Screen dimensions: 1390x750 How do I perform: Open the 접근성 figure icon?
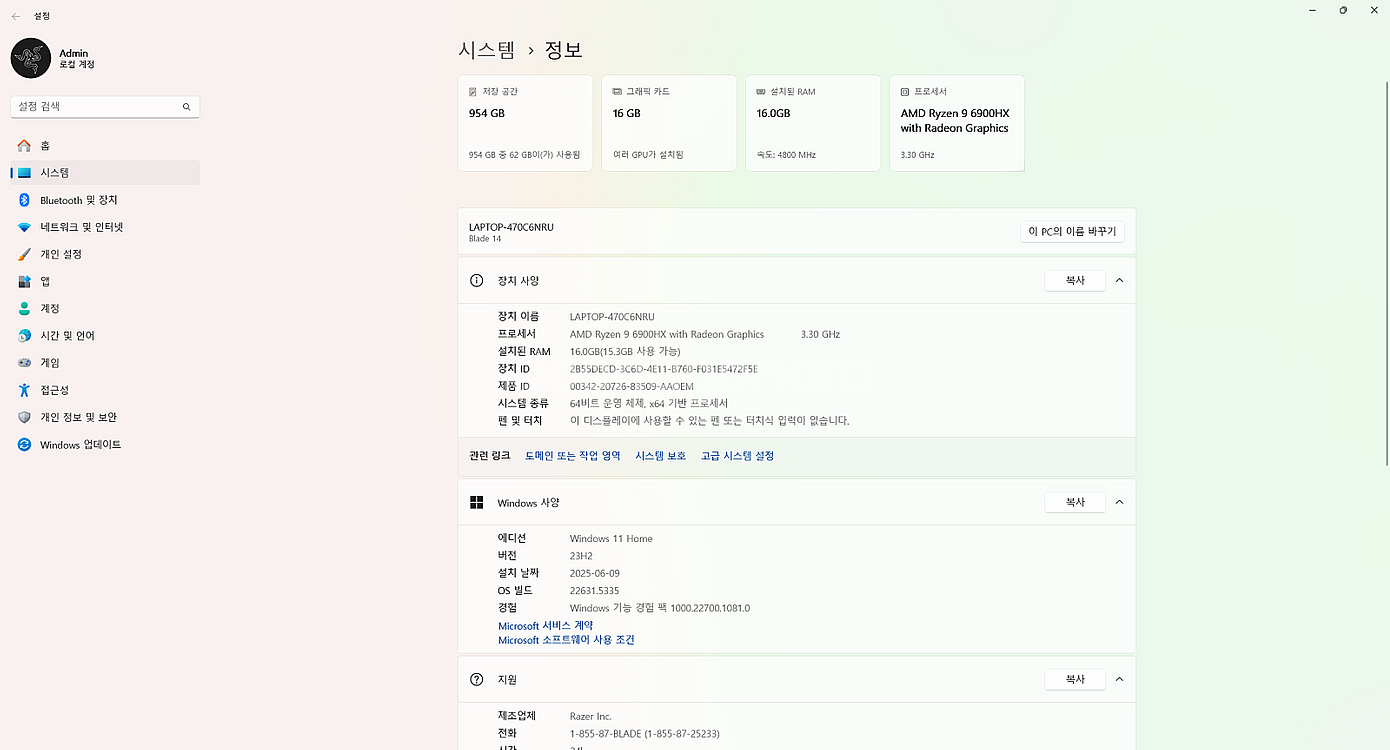[24, 390]
